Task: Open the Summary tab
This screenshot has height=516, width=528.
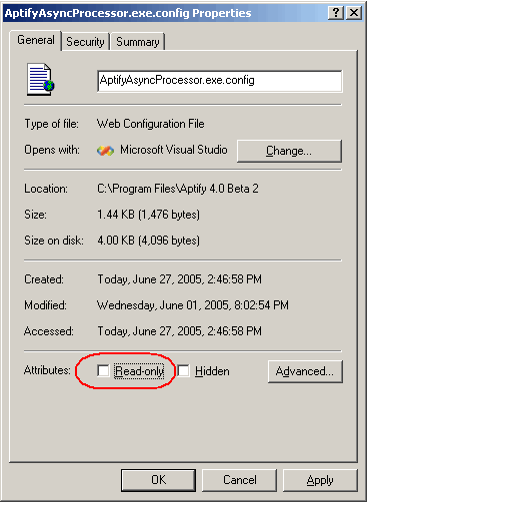Action: pyautogui.click(x=138, y=42)
